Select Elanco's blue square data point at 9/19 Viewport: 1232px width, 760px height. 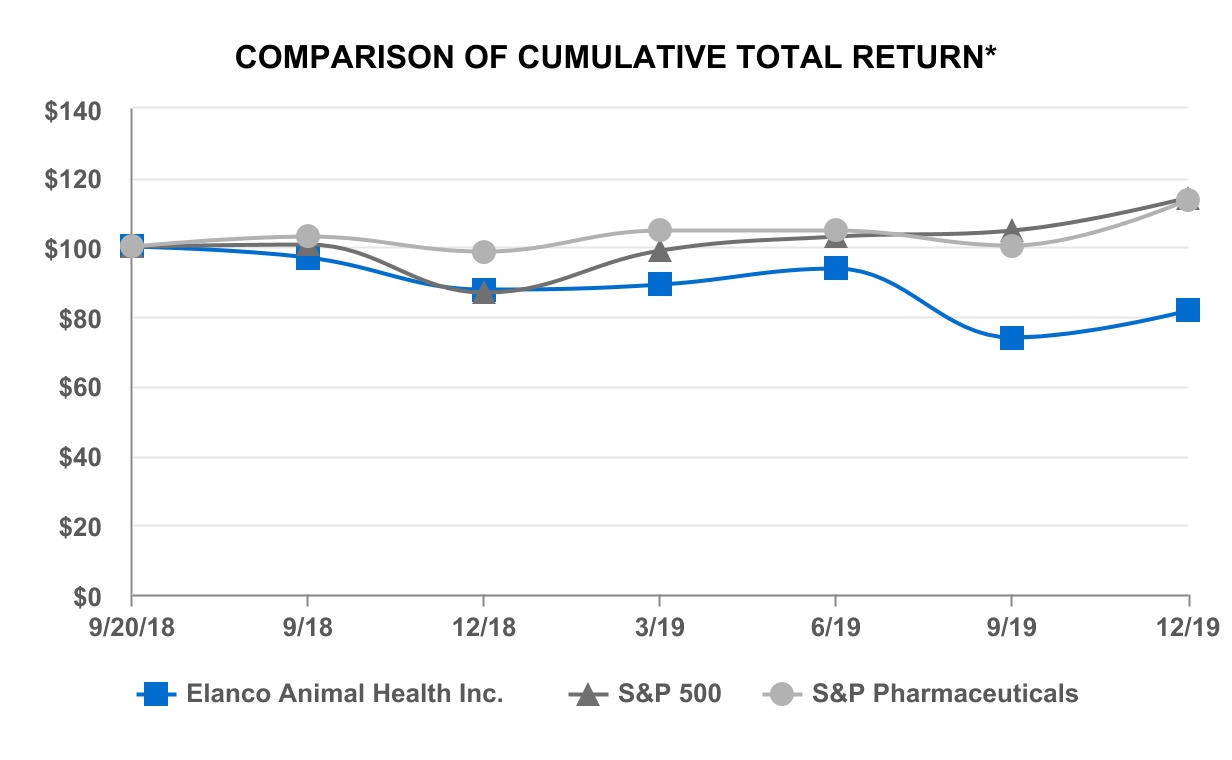[1012, 338]
